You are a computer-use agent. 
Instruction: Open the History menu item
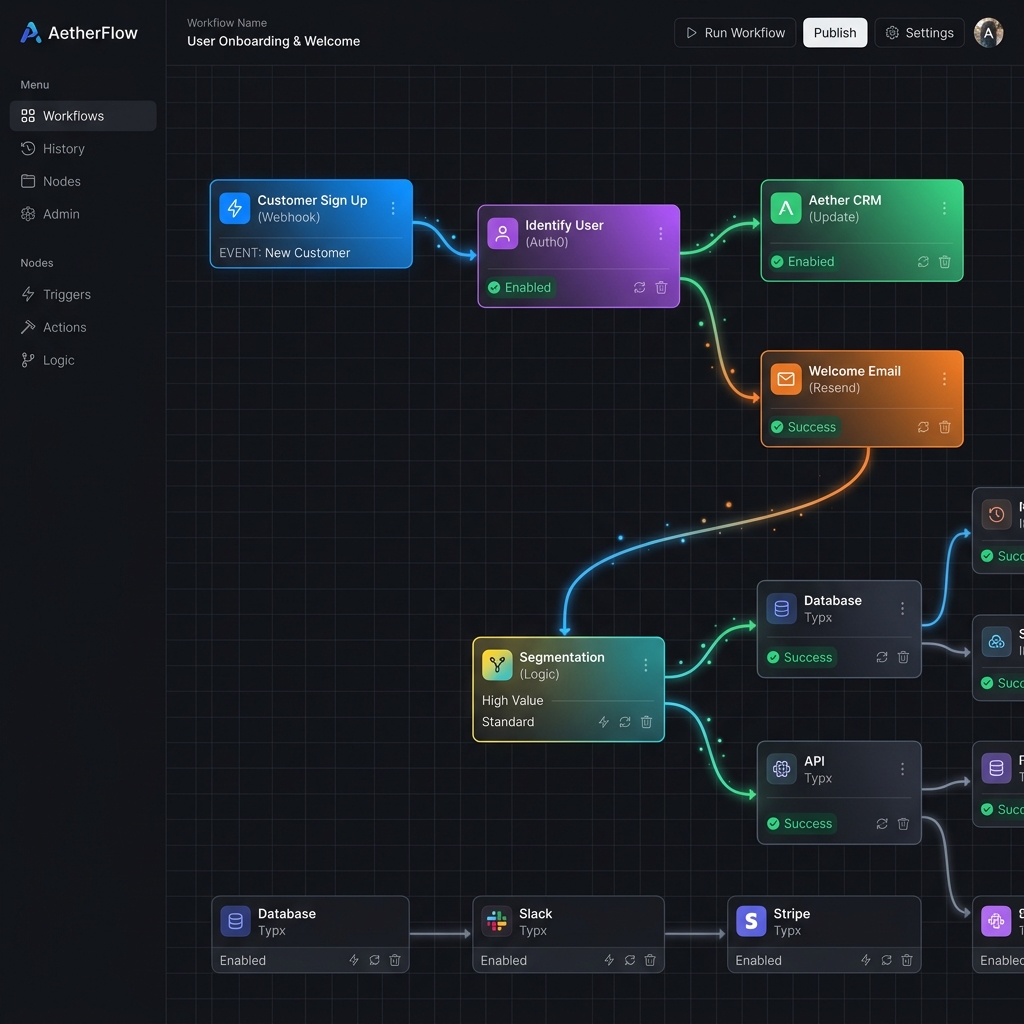53,148
